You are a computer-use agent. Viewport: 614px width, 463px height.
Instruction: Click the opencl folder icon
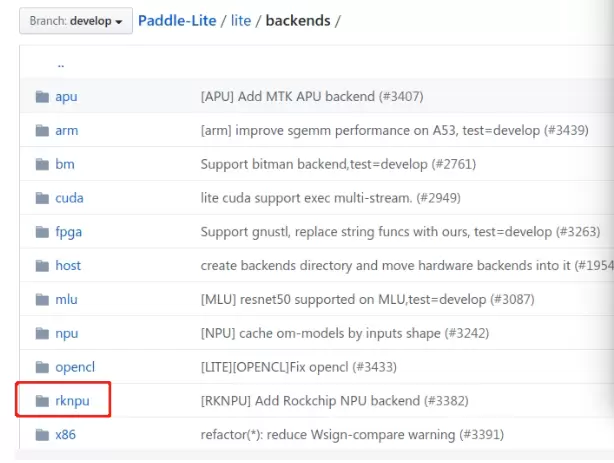click(x=42, y=367)
